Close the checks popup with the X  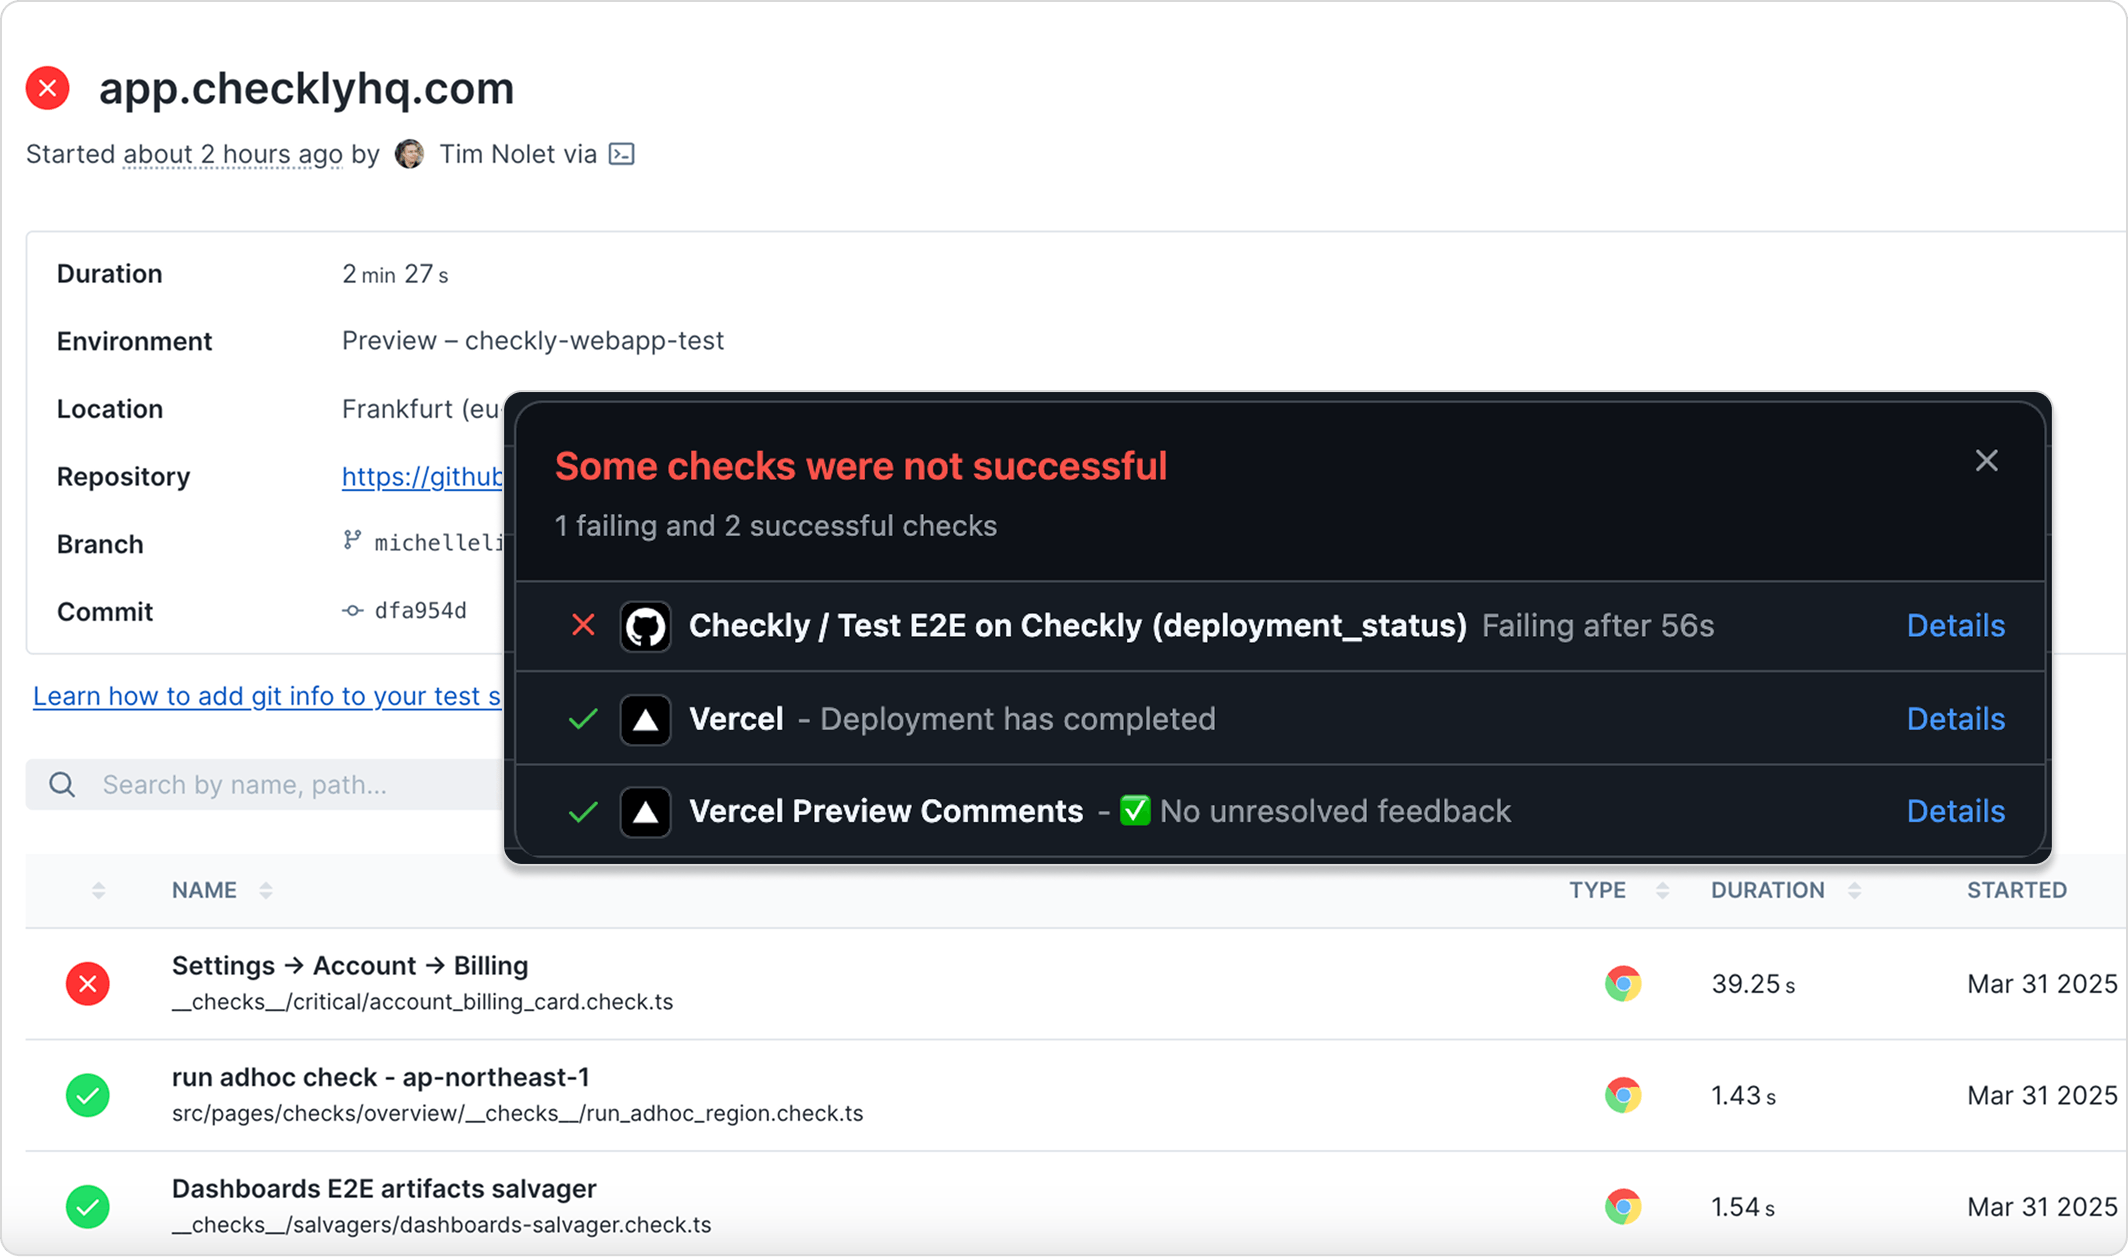[1986, 460]
